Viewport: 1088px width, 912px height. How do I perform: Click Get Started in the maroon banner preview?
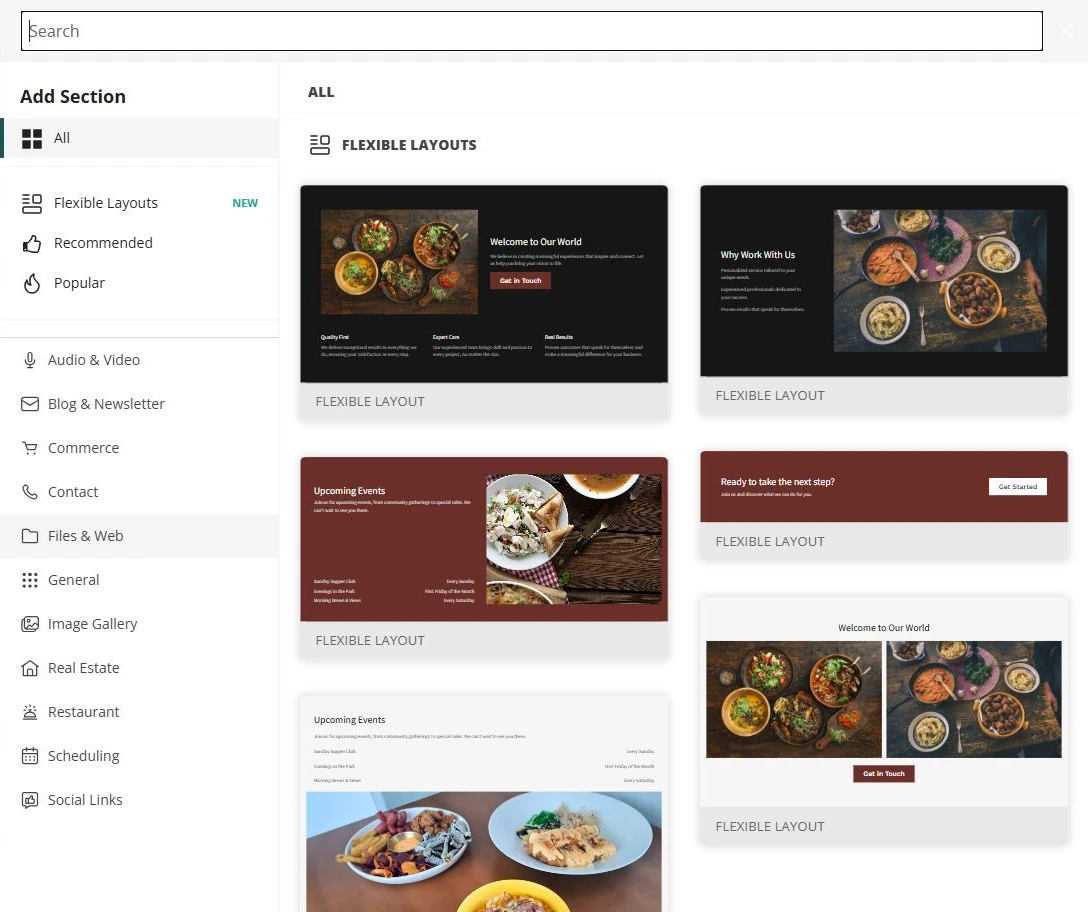(x=1018, y=487)
